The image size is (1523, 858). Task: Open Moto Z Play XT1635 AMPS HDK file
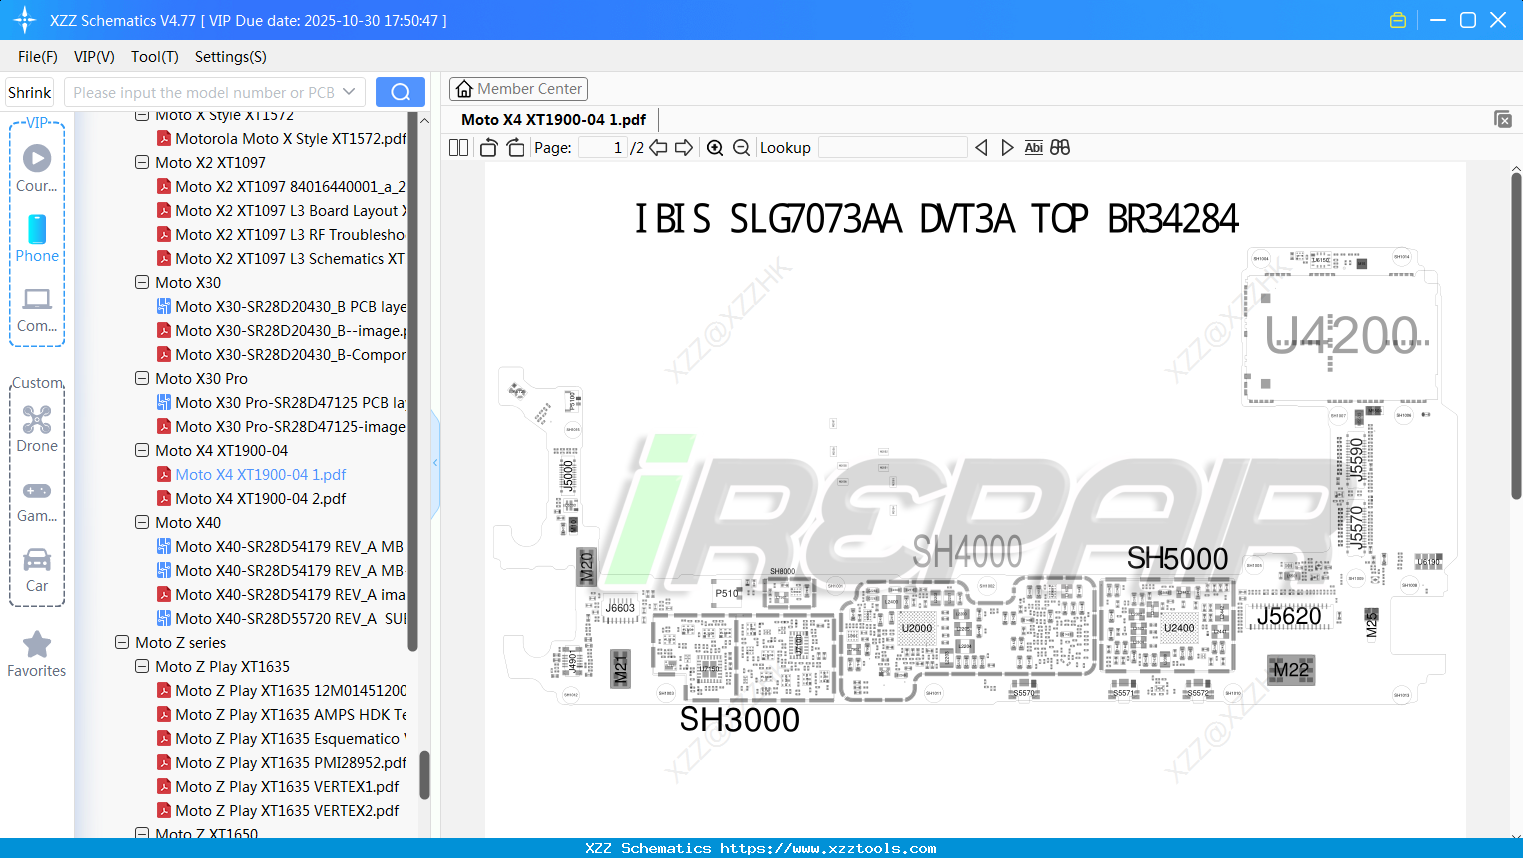[281, 714]
